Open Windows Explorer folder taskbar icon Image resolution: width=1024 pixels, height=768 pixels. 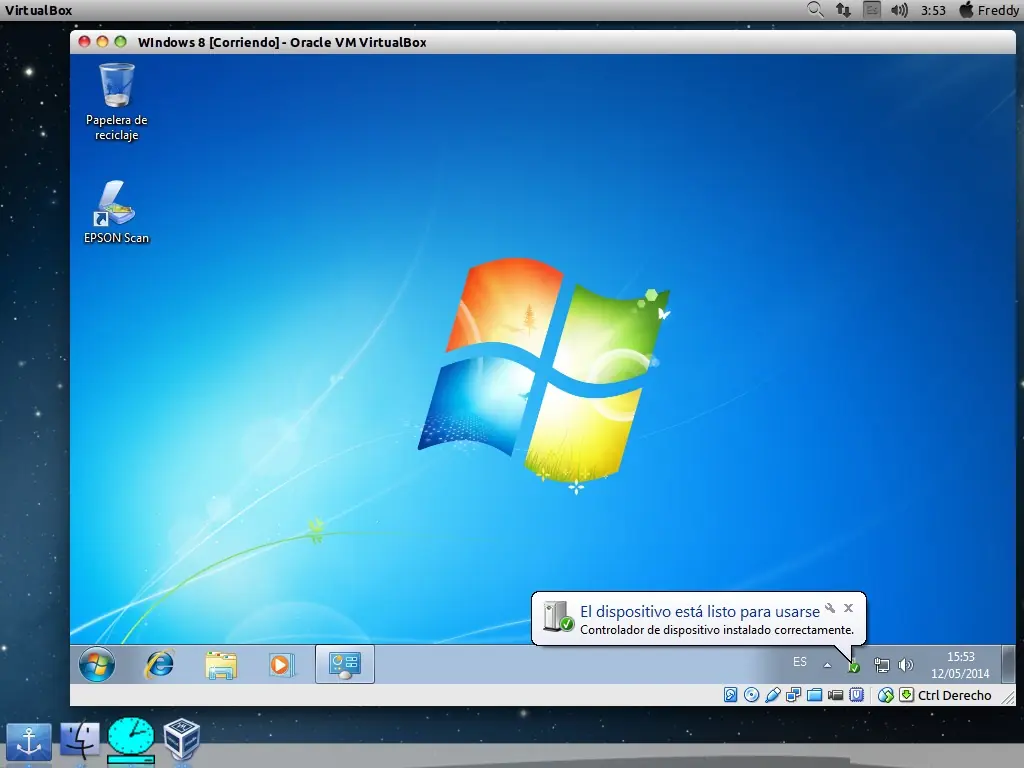[x=221, y=665]
